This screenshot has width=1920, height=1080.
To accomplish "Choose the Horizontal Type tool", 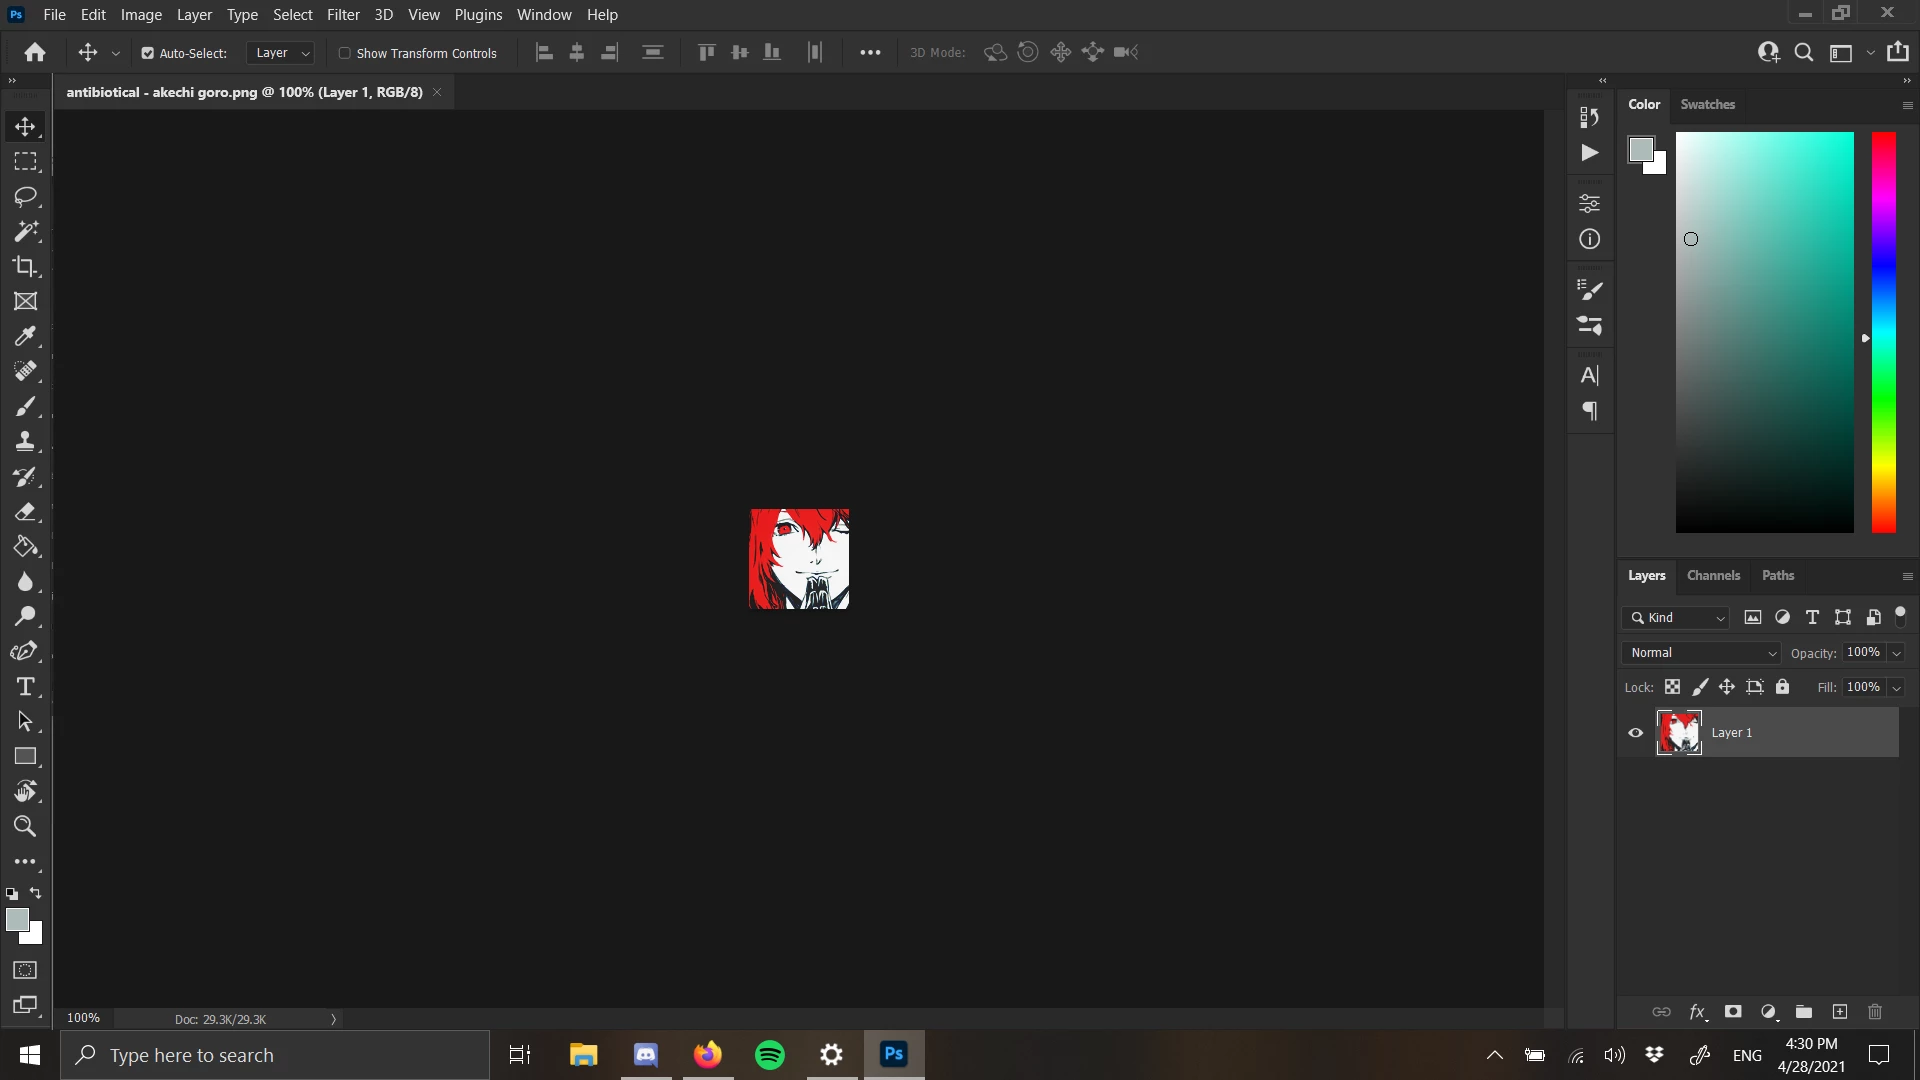I will [x=25, y=687].
